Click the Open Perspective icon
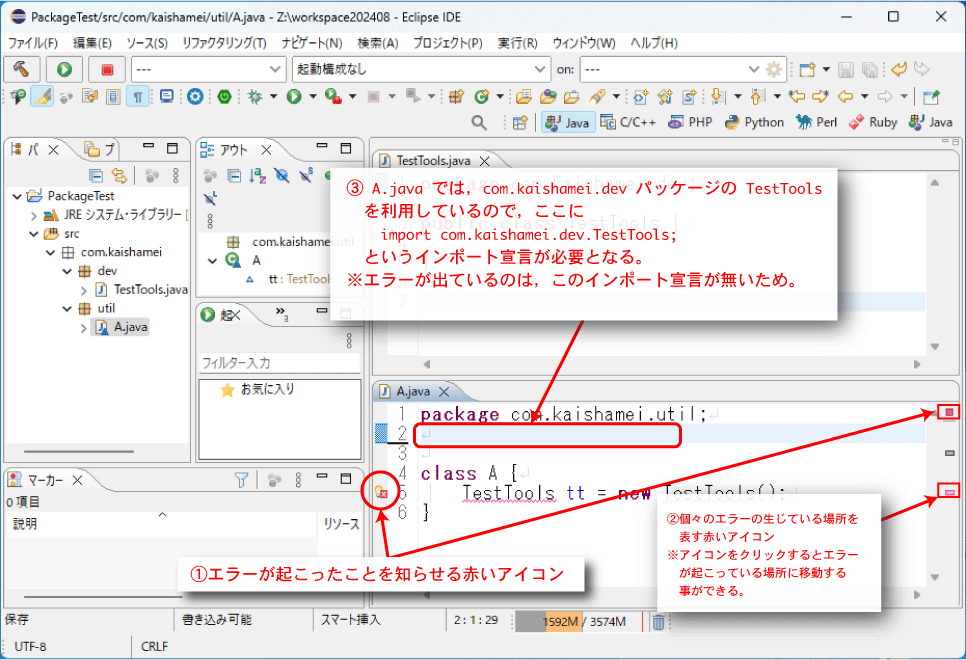This screenshot has height=660, width=966. pyautogui.click(x=520, y=122)
